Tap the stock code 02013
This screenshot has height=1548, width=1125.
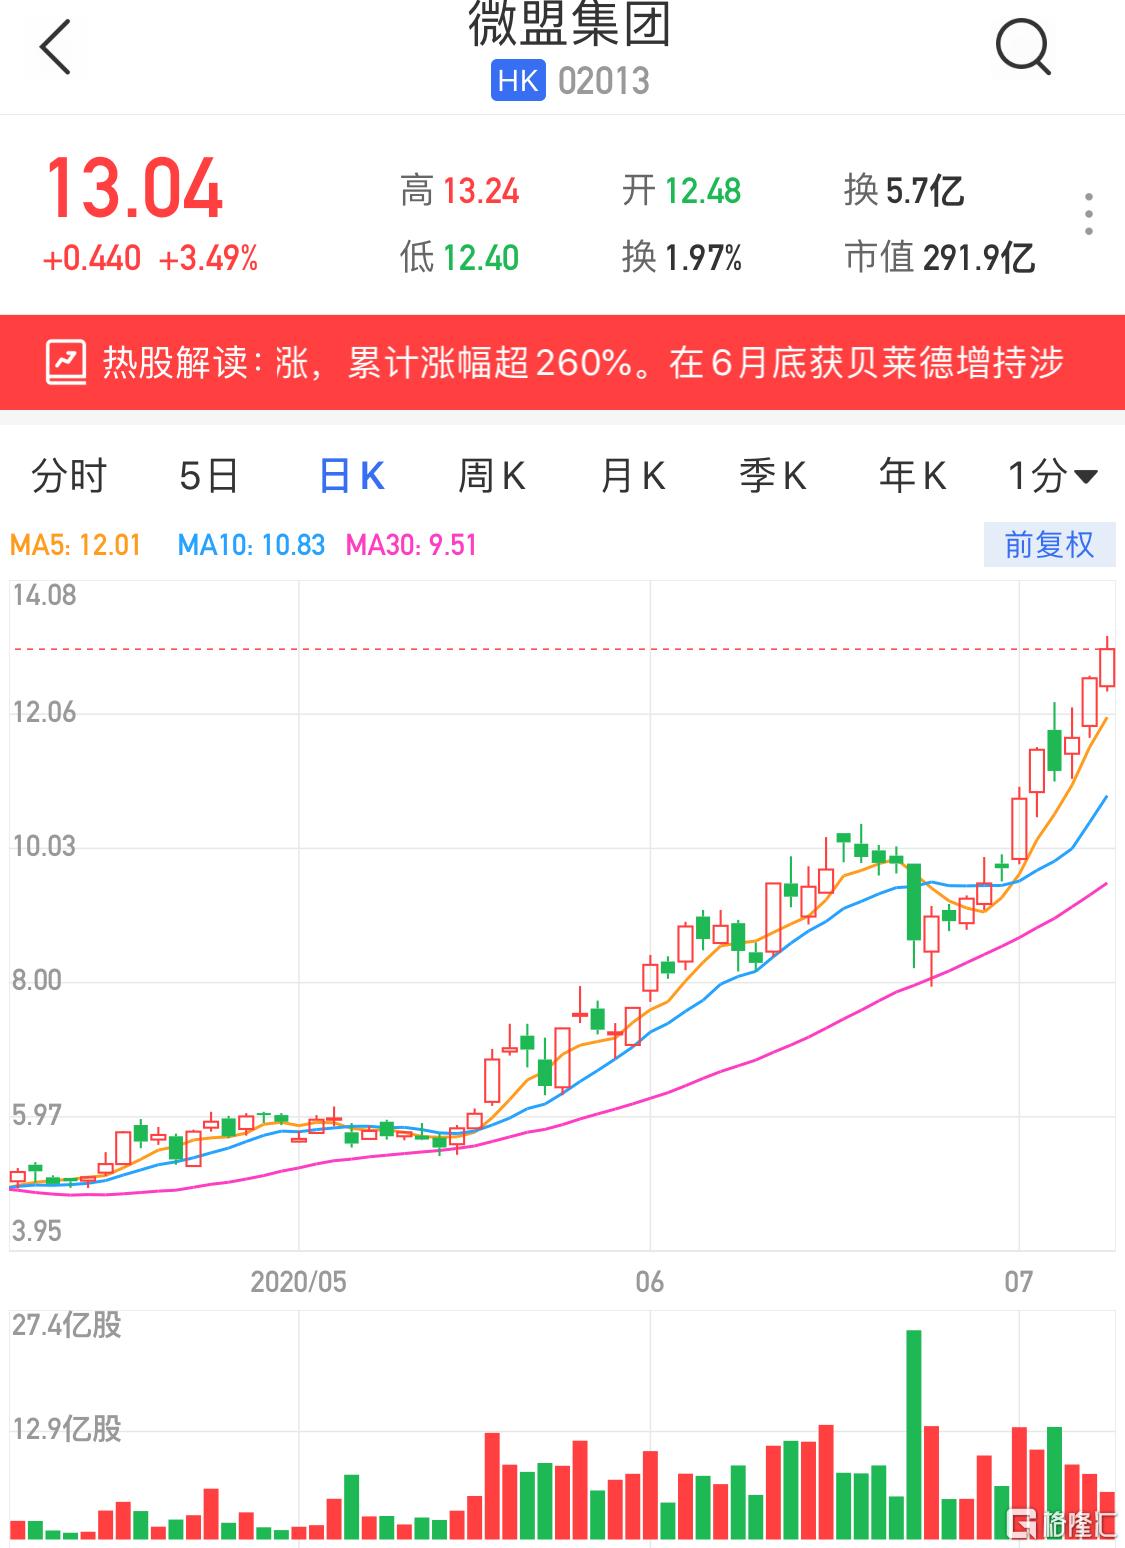[x=604, y=81]
